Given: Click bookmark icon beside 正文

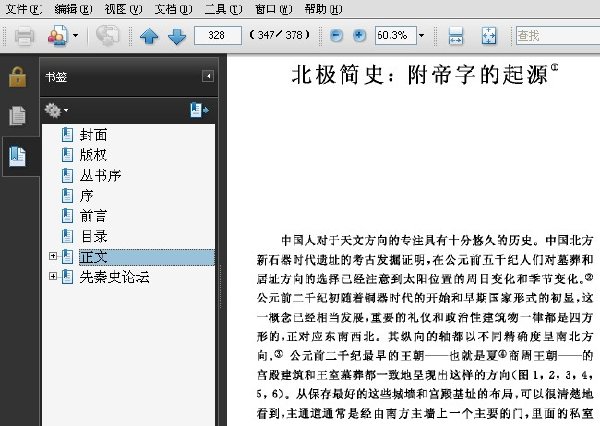Looking at the screenshot, I should [x=67, y=256].
